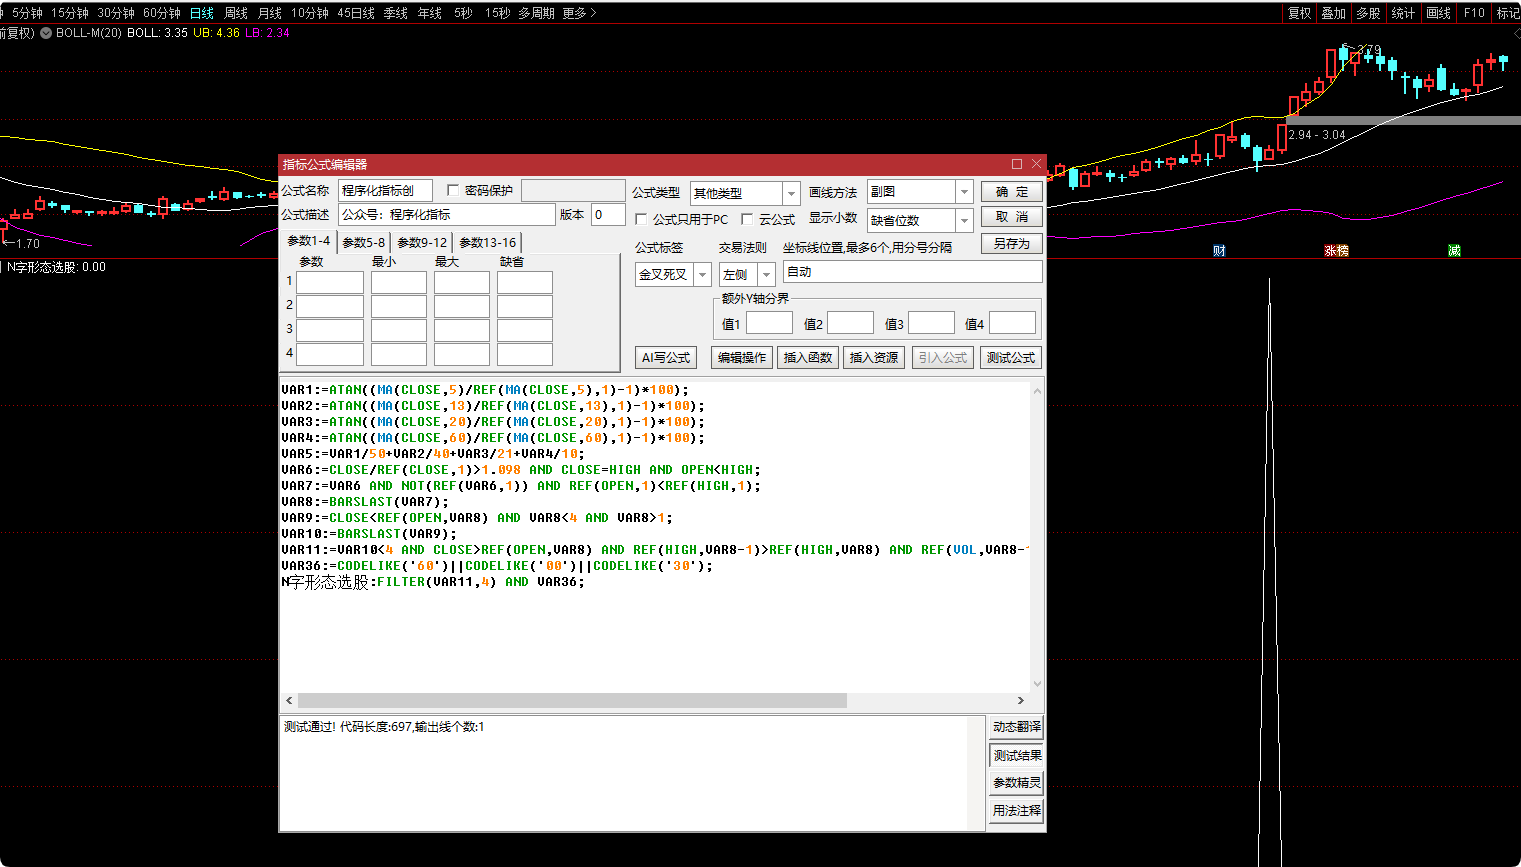Click the blue 财 marker on chart
Image resolution: width=1521 pixels, height=867 pixels.
(x=1219, y=251)
